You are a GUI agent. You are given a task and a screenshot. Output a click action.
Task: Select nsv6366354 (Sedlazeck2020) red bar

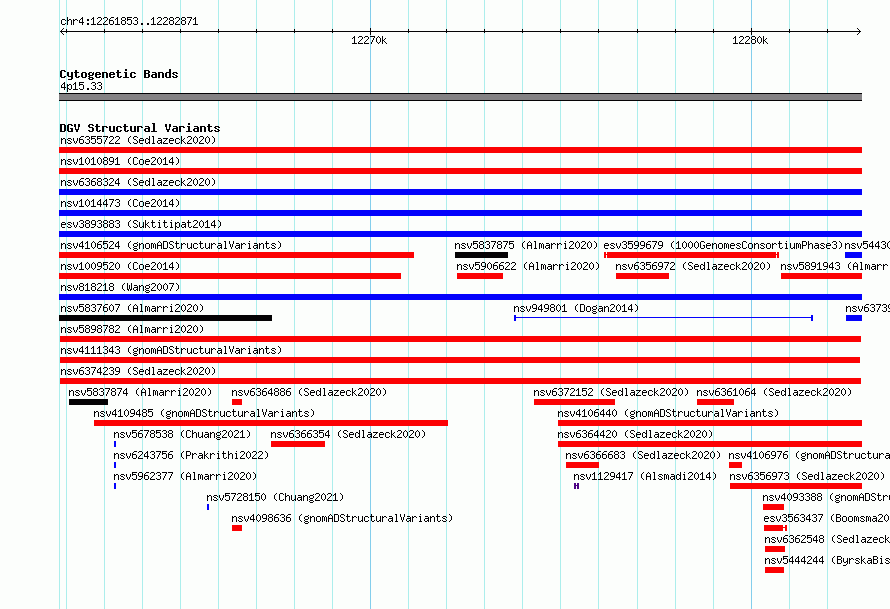[x=298, y=444]
